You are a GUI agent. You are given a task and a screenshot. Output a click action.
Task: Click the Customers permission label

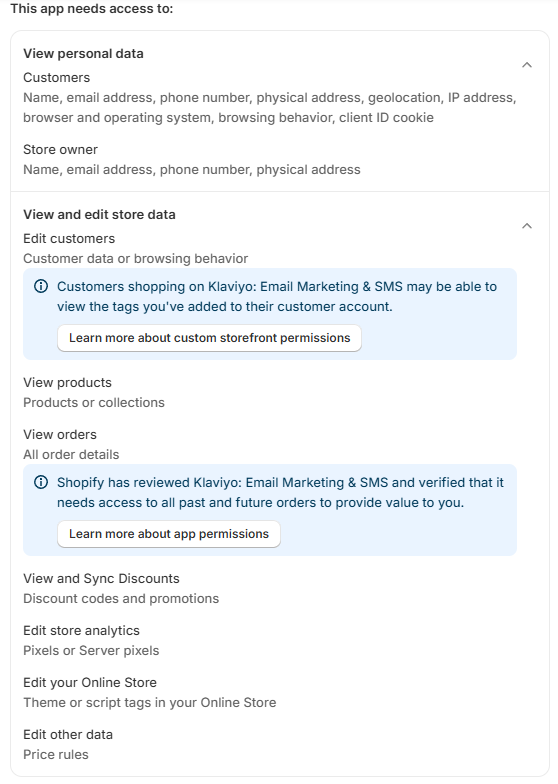[x=56, y=78]
